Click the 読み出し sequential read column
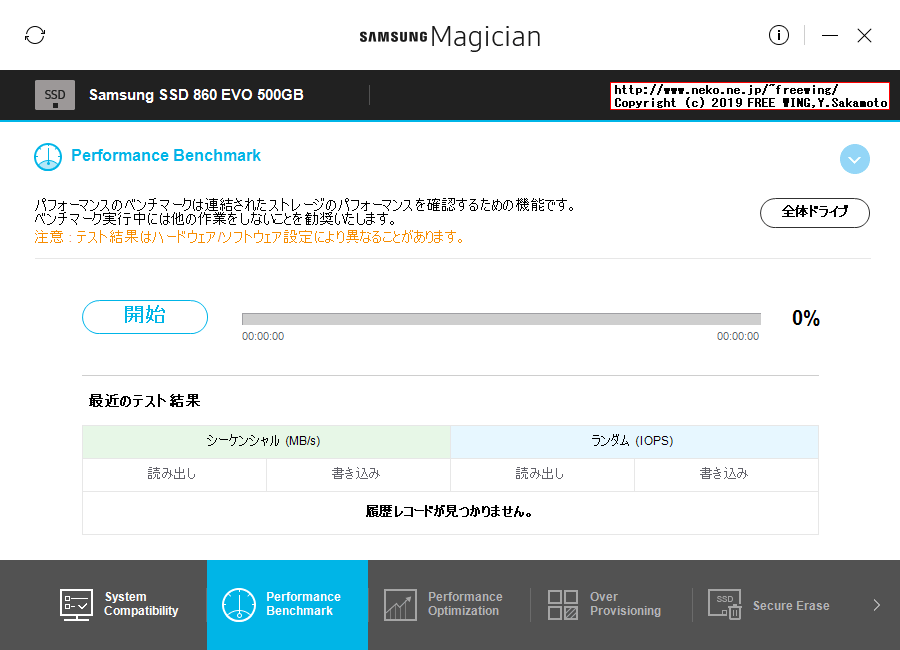Screen dimensions: 900x650 (172, 474)
